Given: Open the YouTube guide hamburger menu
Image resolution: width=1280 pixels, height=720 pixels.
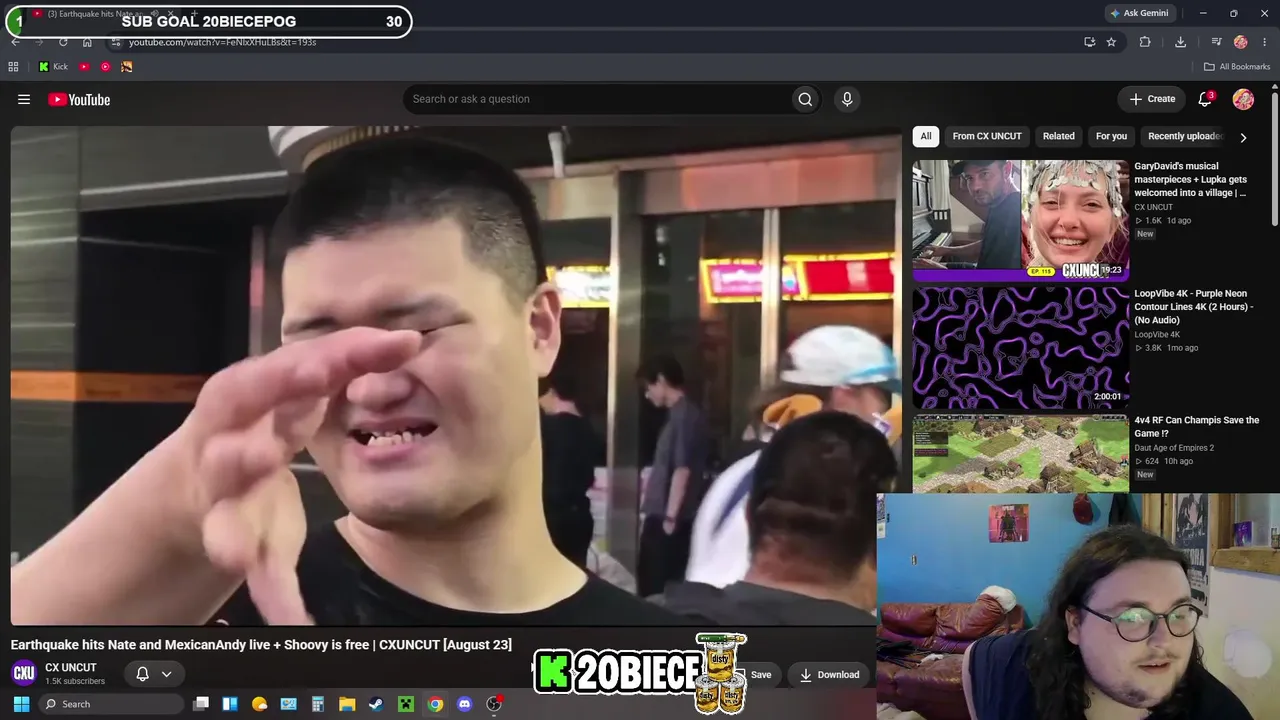Looking at the screenshot, I should (x=24, y=99).
